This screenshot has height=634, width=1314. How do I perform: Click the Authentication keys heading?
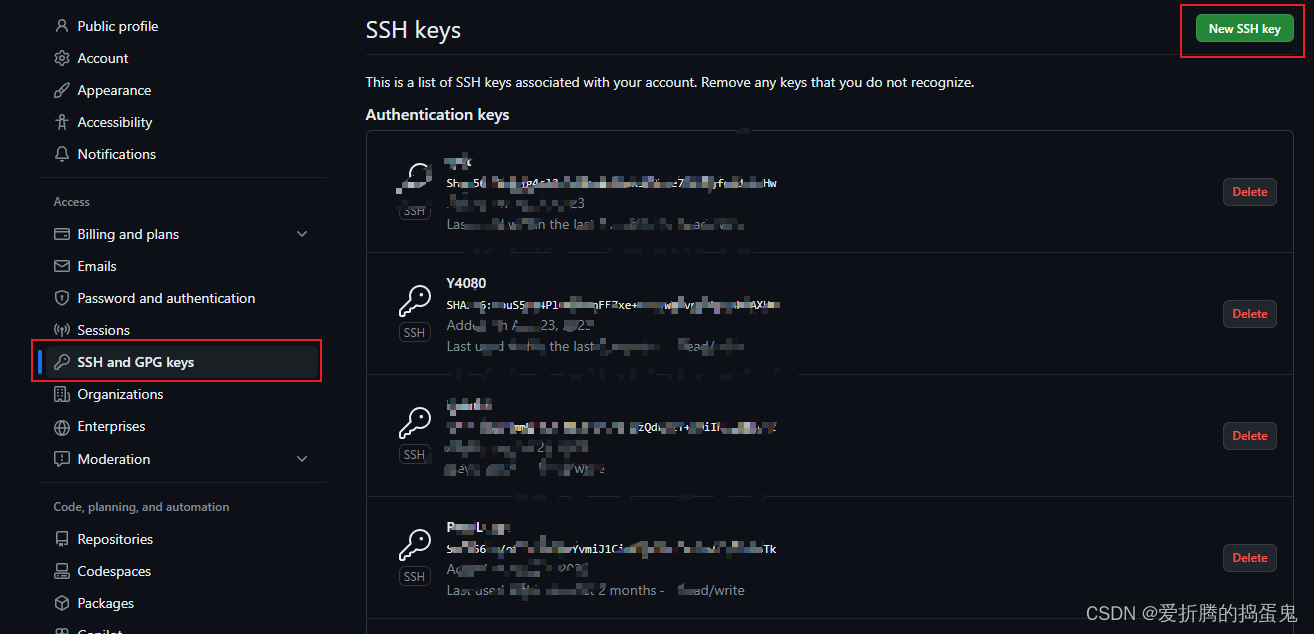(438, 115)
